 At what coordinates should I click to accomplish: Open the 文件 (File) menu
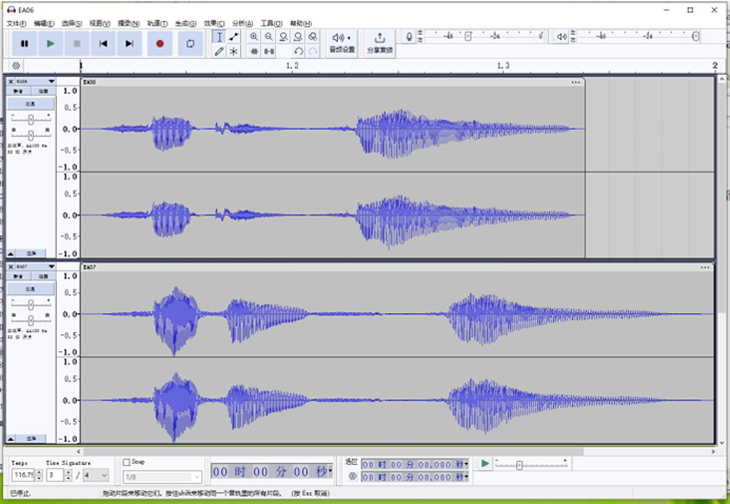coord(15,22)
